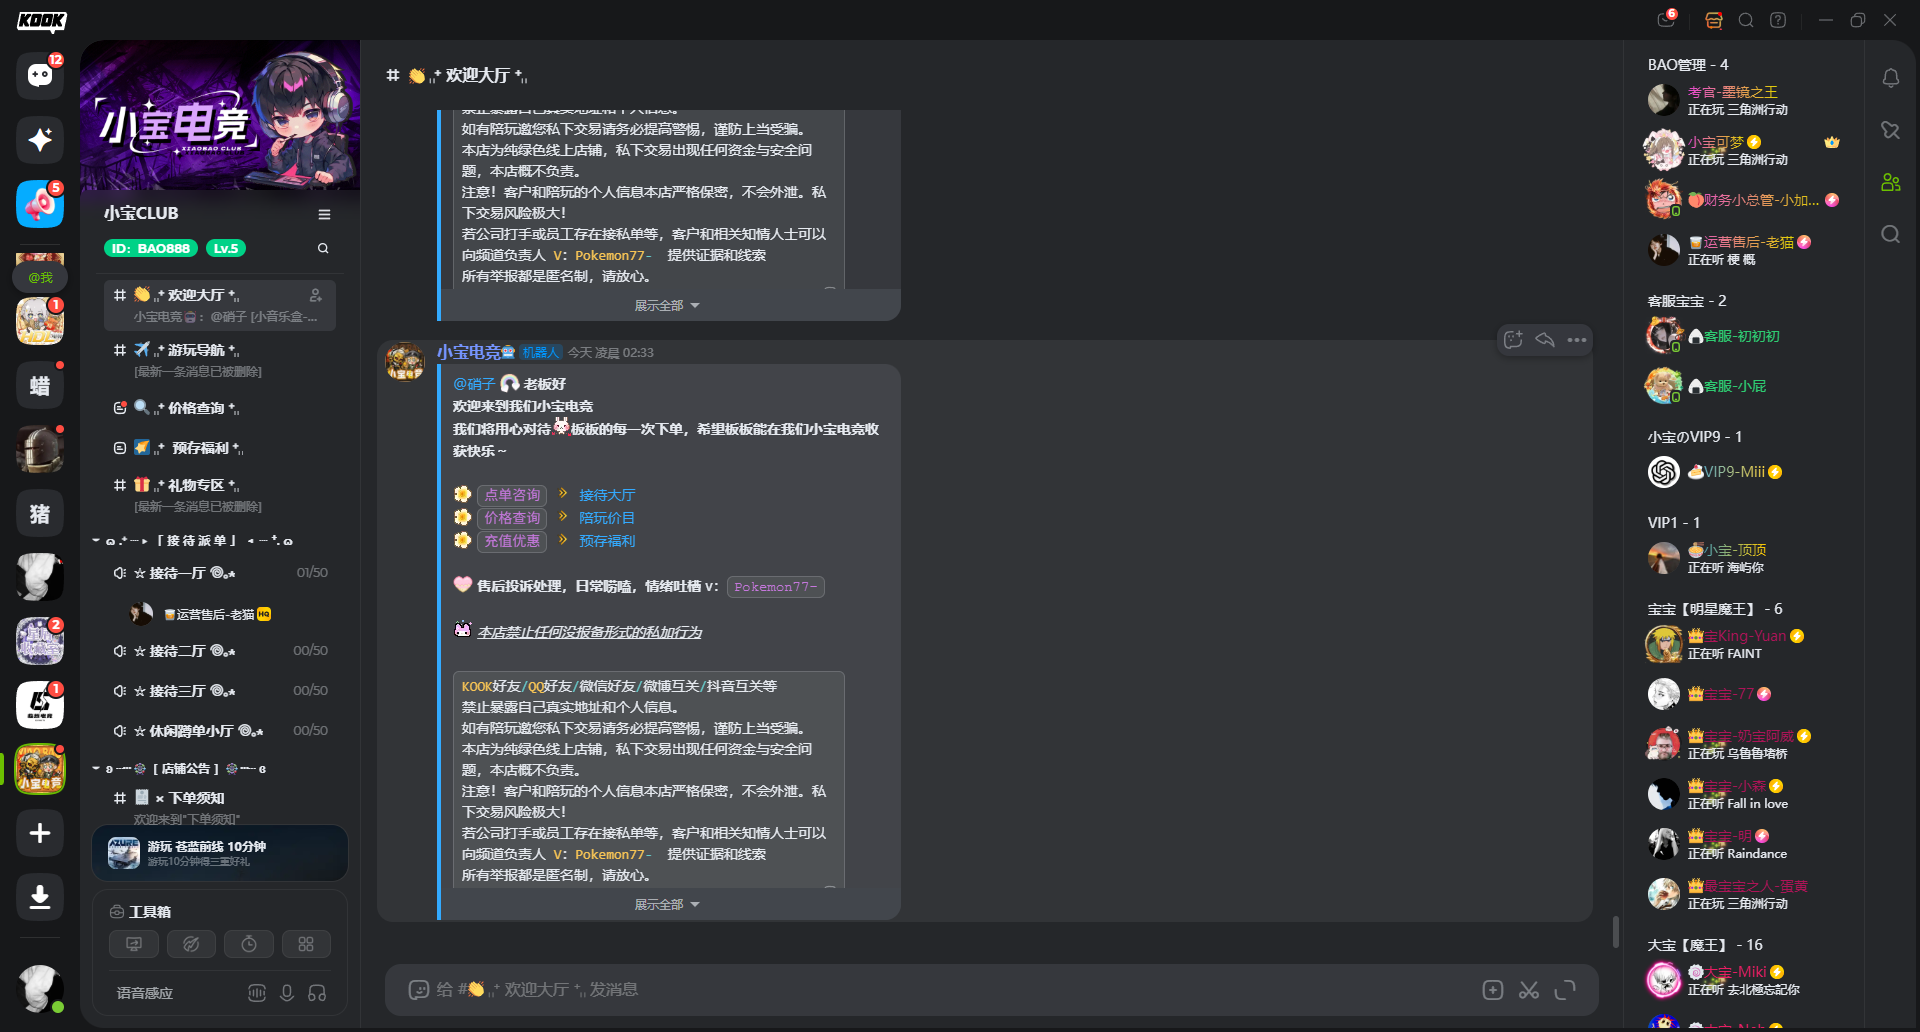Open the 游玩 苍蓝前线 10分钟 banner
1920x1032 pixels.
pyautogui.click(x=220, y=853)
